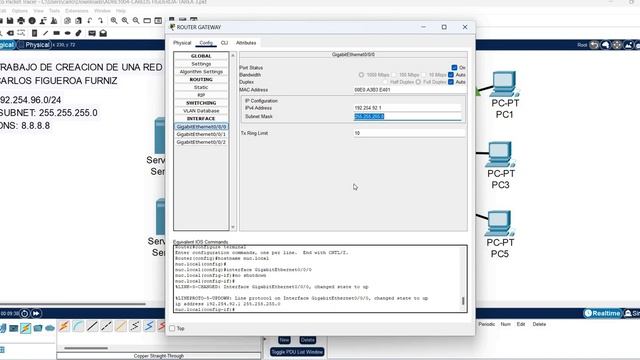
Task: Click the PC3 device on the workspace
Action: (x=500, y=154)
